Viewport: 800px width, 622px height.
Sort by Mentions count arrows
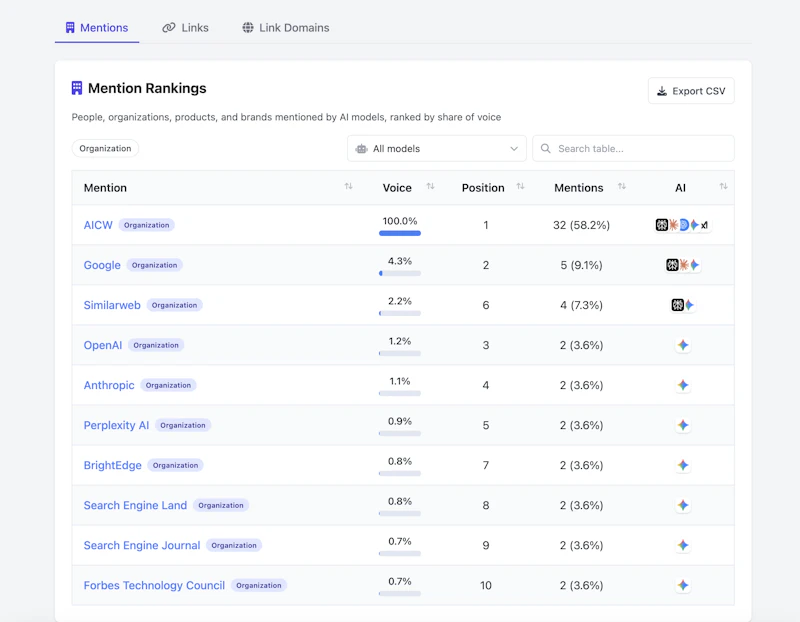pos(622,186)
